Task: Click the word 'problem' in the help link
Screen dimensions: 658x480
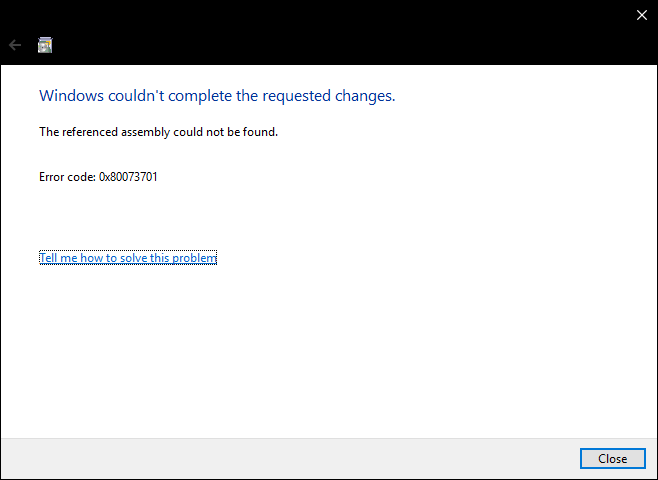Action: [x=194, y=258]
